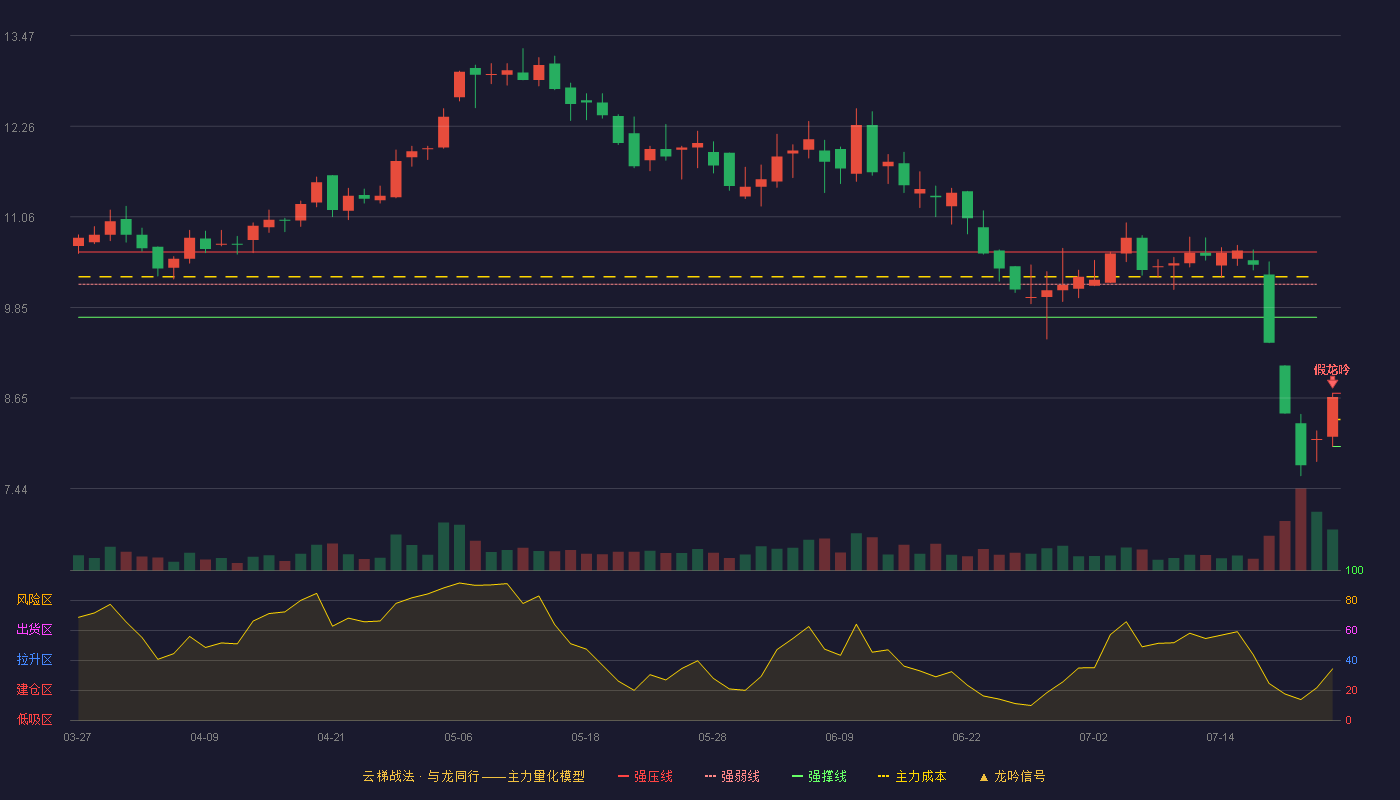Click the 06-22 date label

[x=966, y=737]
